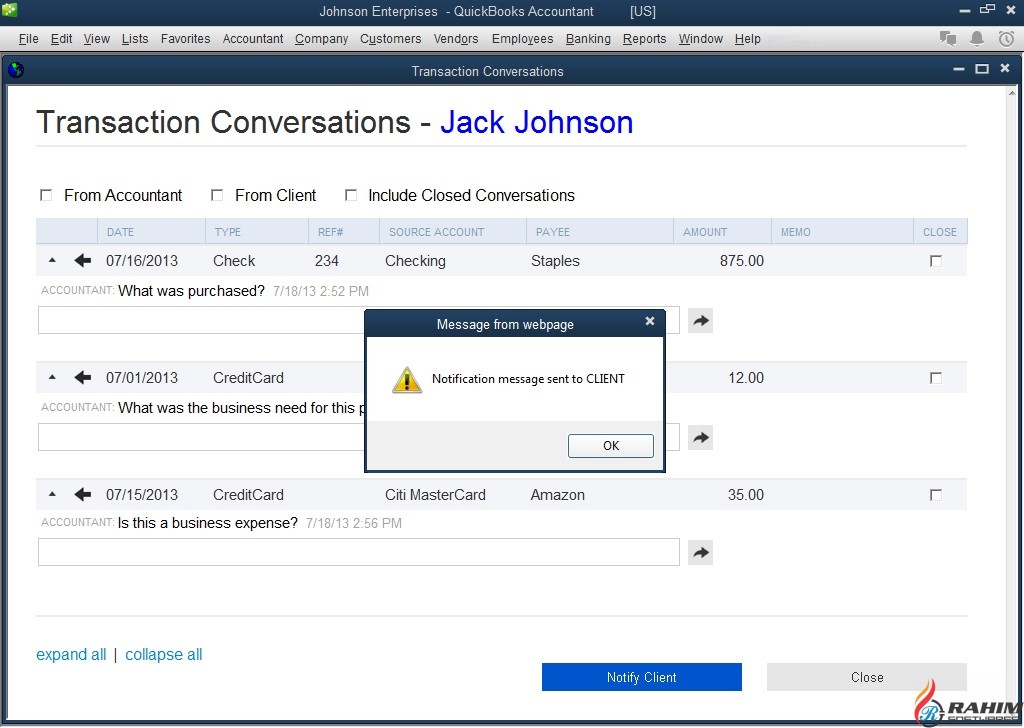Collapse the 07/01/2013 CreditCard conversation triangle
The image size is (1024, 728).
[x=53, y=378]
